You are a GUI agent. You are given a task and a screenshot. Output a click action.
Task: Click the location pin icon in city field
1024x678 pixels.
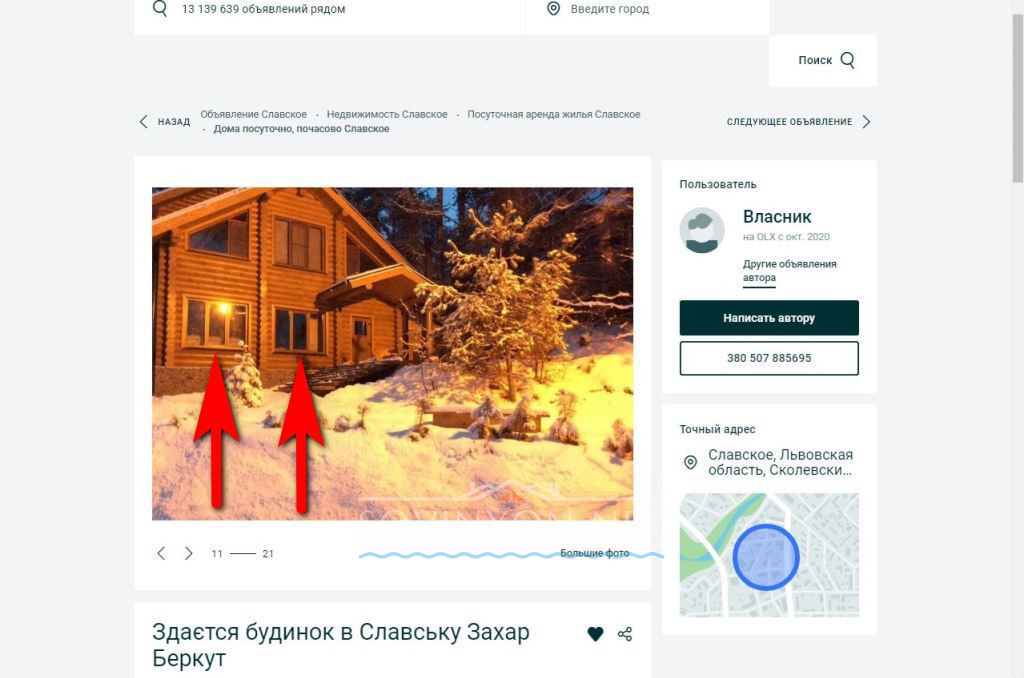click(x=553, y=9)
